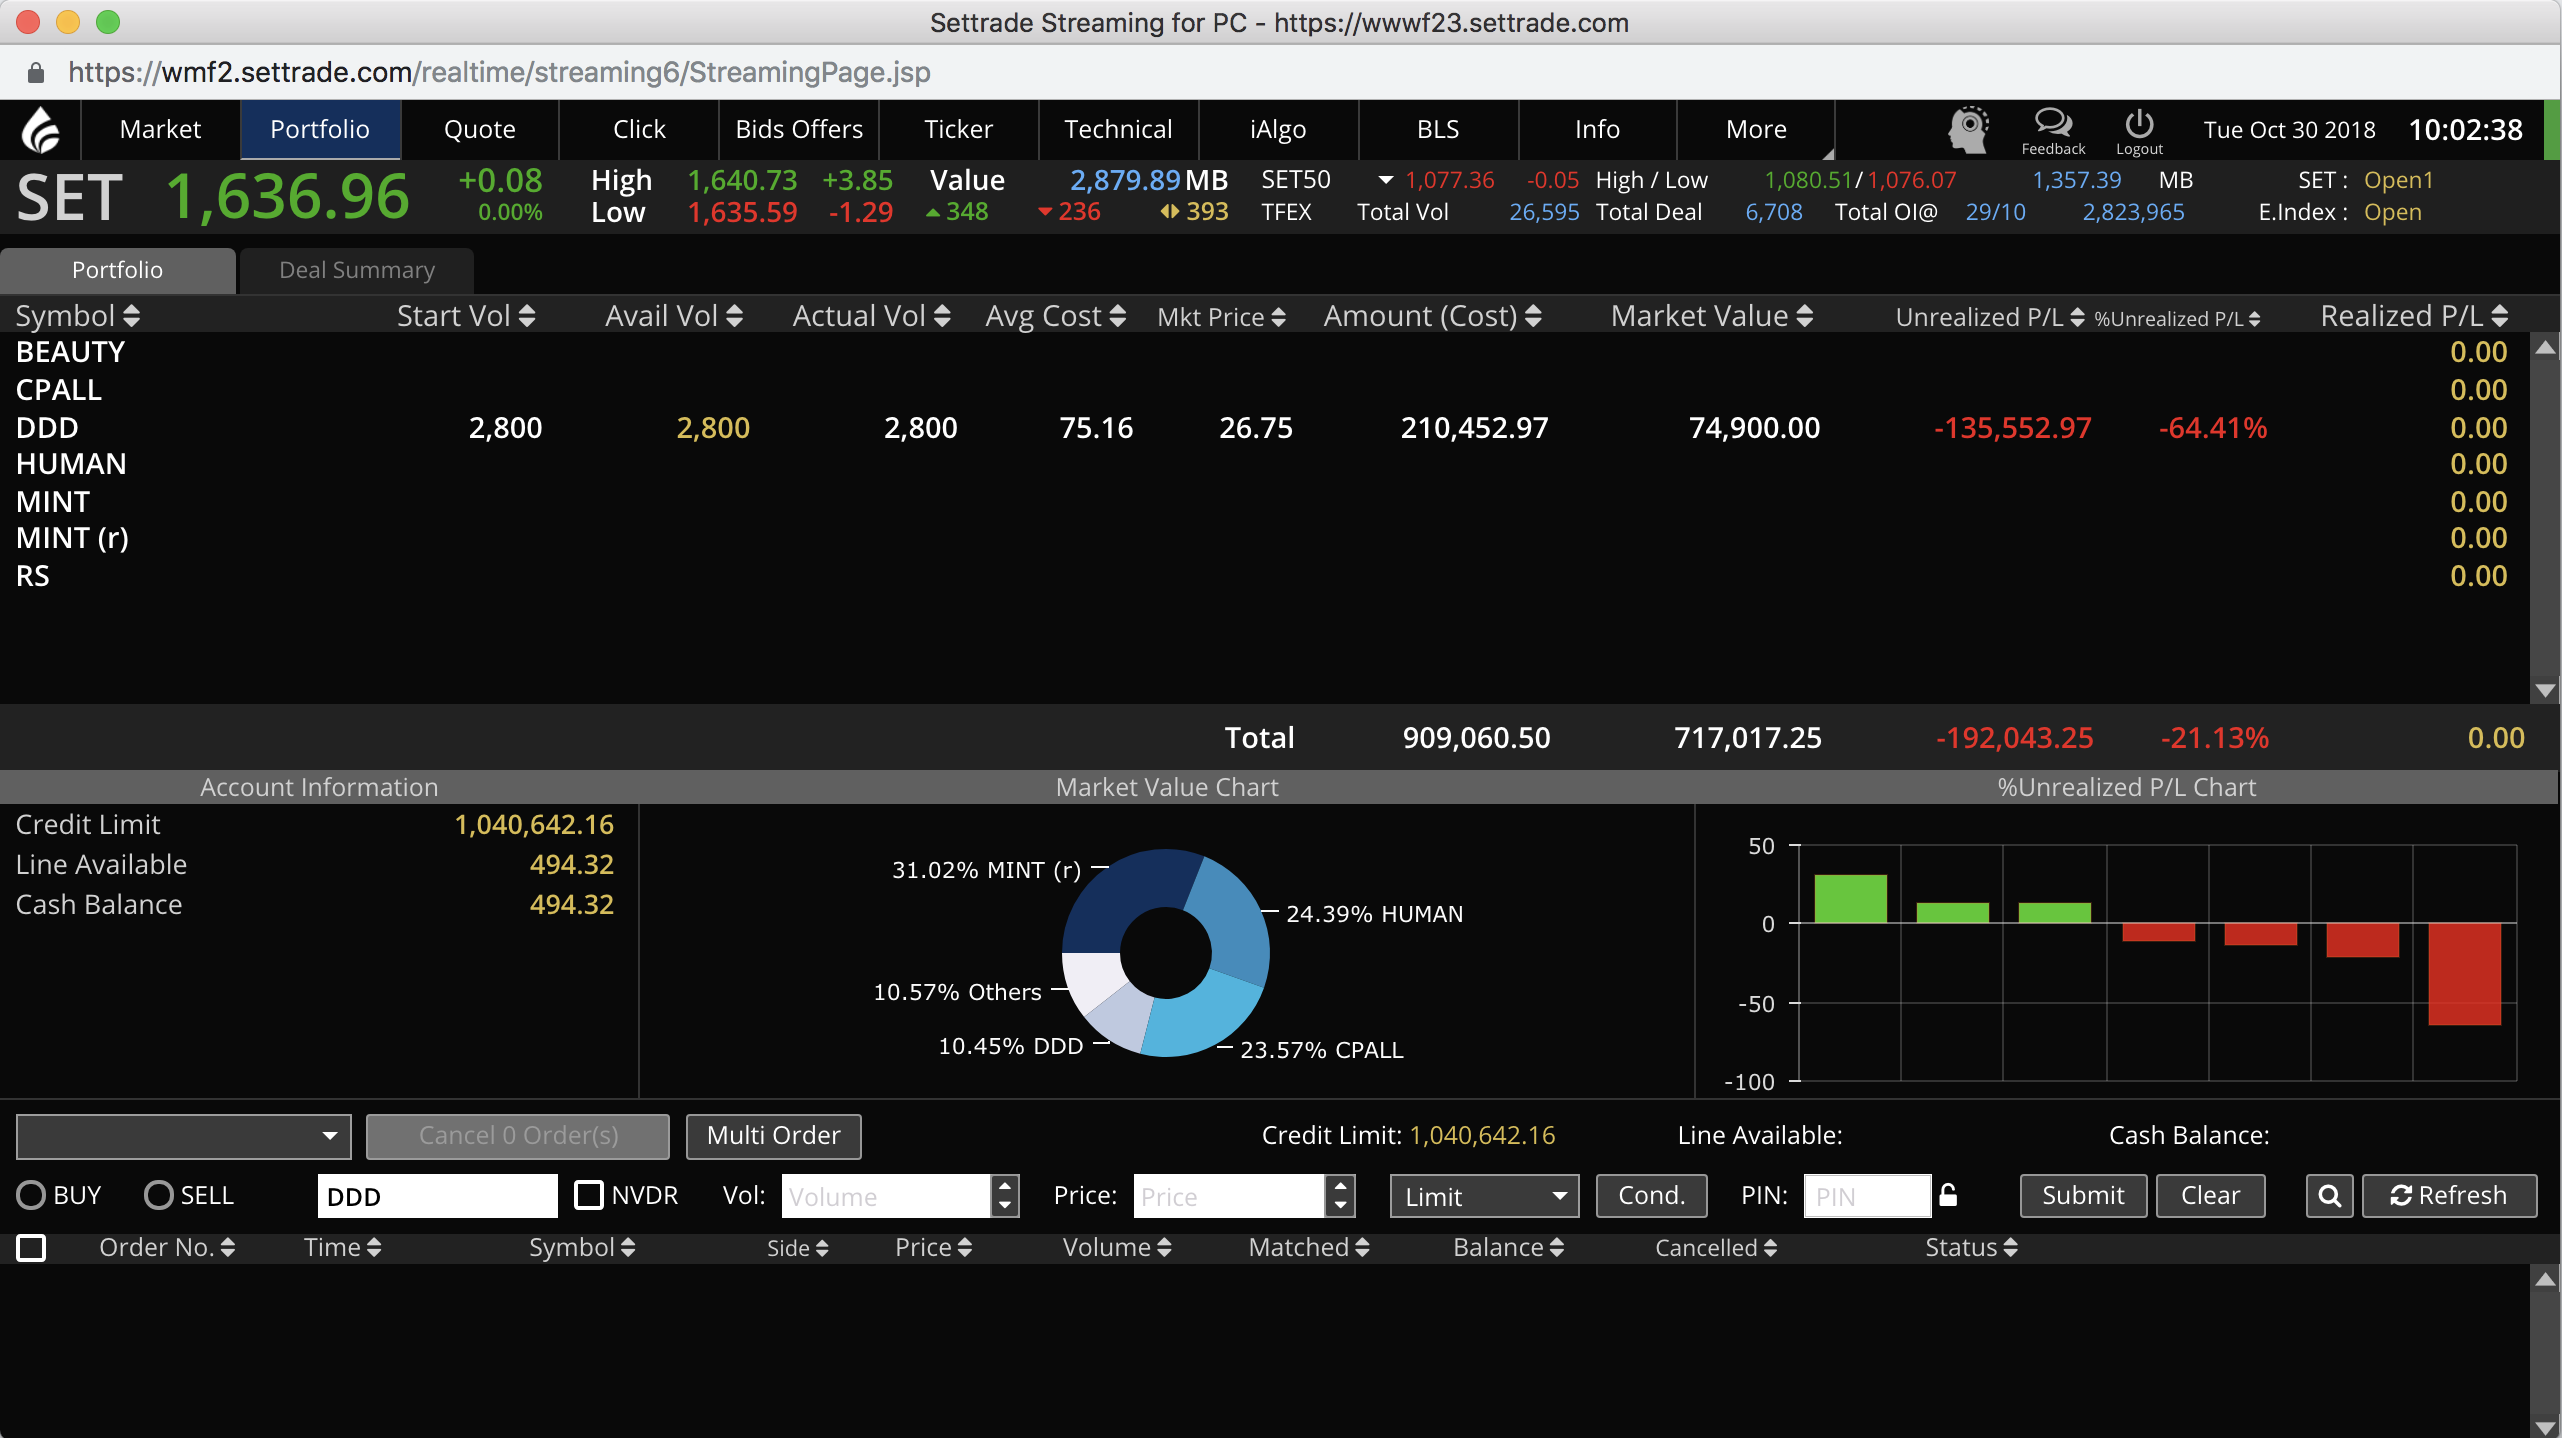Select the BUY radio button
This screenshot has height=1438, width=2562.
[x=31, y=1196]
